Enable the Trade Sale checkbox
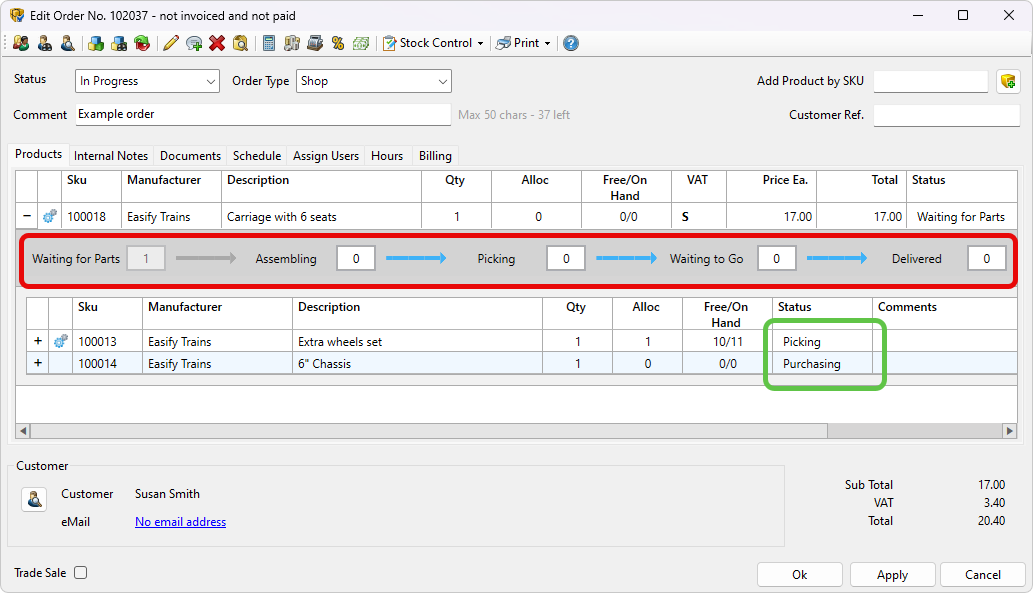1033x593 pixels. pyautogui.click(x=81, y=573)
